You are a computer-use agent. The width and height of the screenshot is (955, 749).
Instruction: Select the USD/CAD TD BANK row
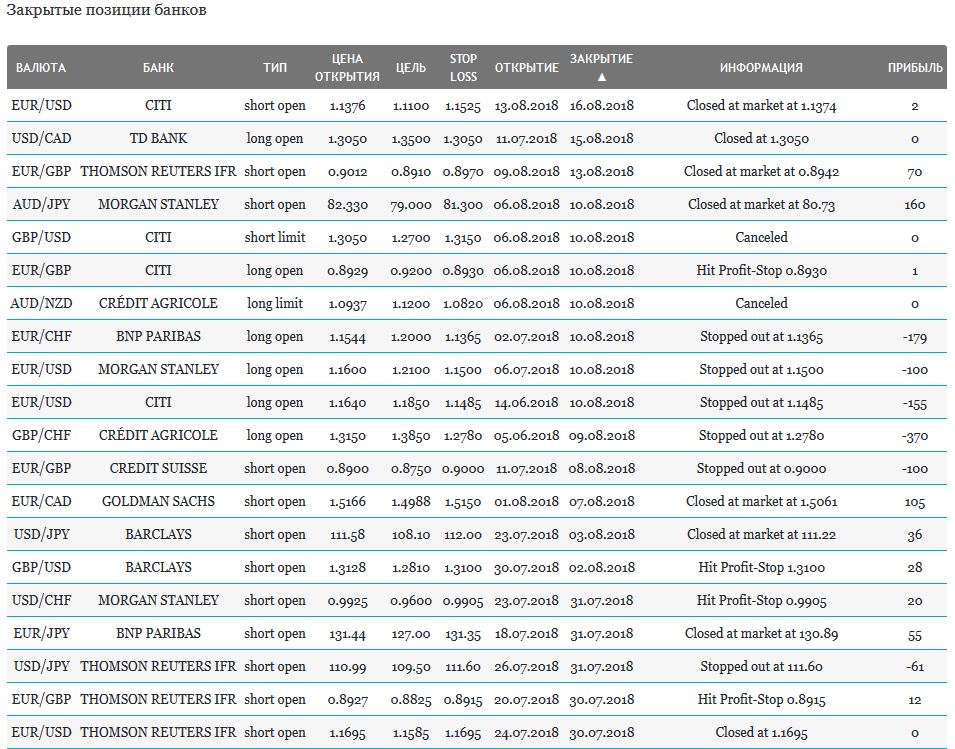tap(477, 139)
